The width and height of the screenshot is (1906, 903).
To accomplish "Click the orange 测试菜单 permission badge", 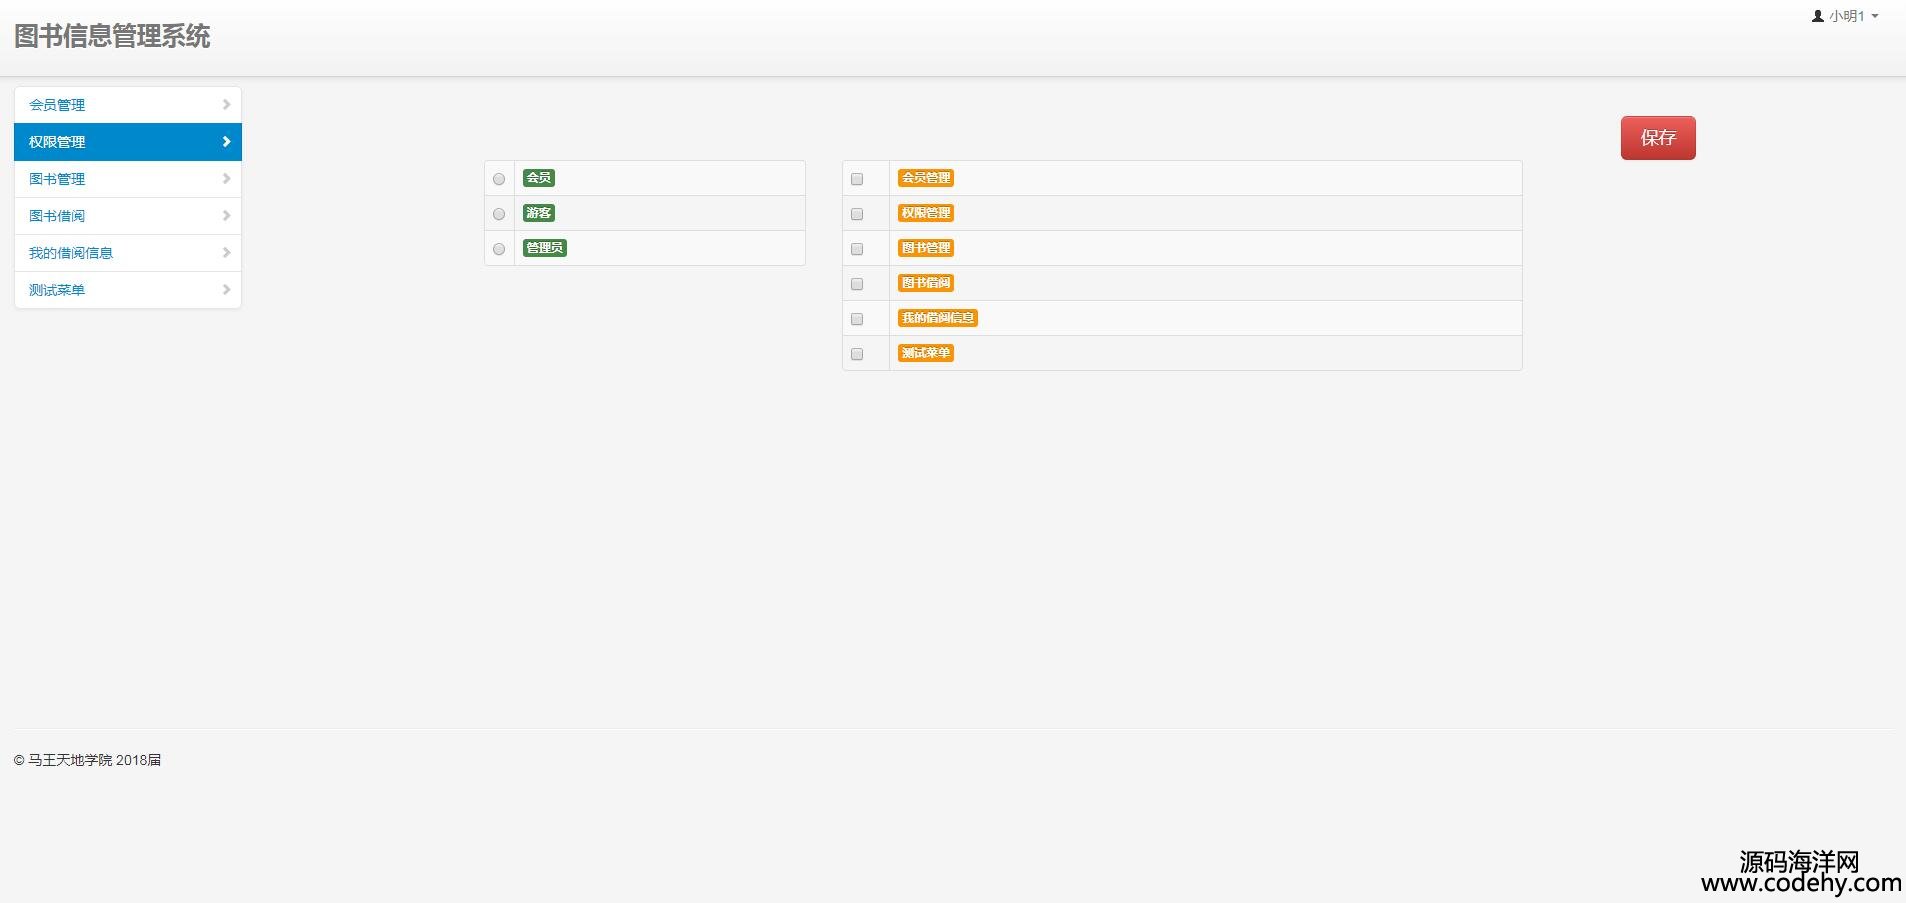I will point(925,353).
